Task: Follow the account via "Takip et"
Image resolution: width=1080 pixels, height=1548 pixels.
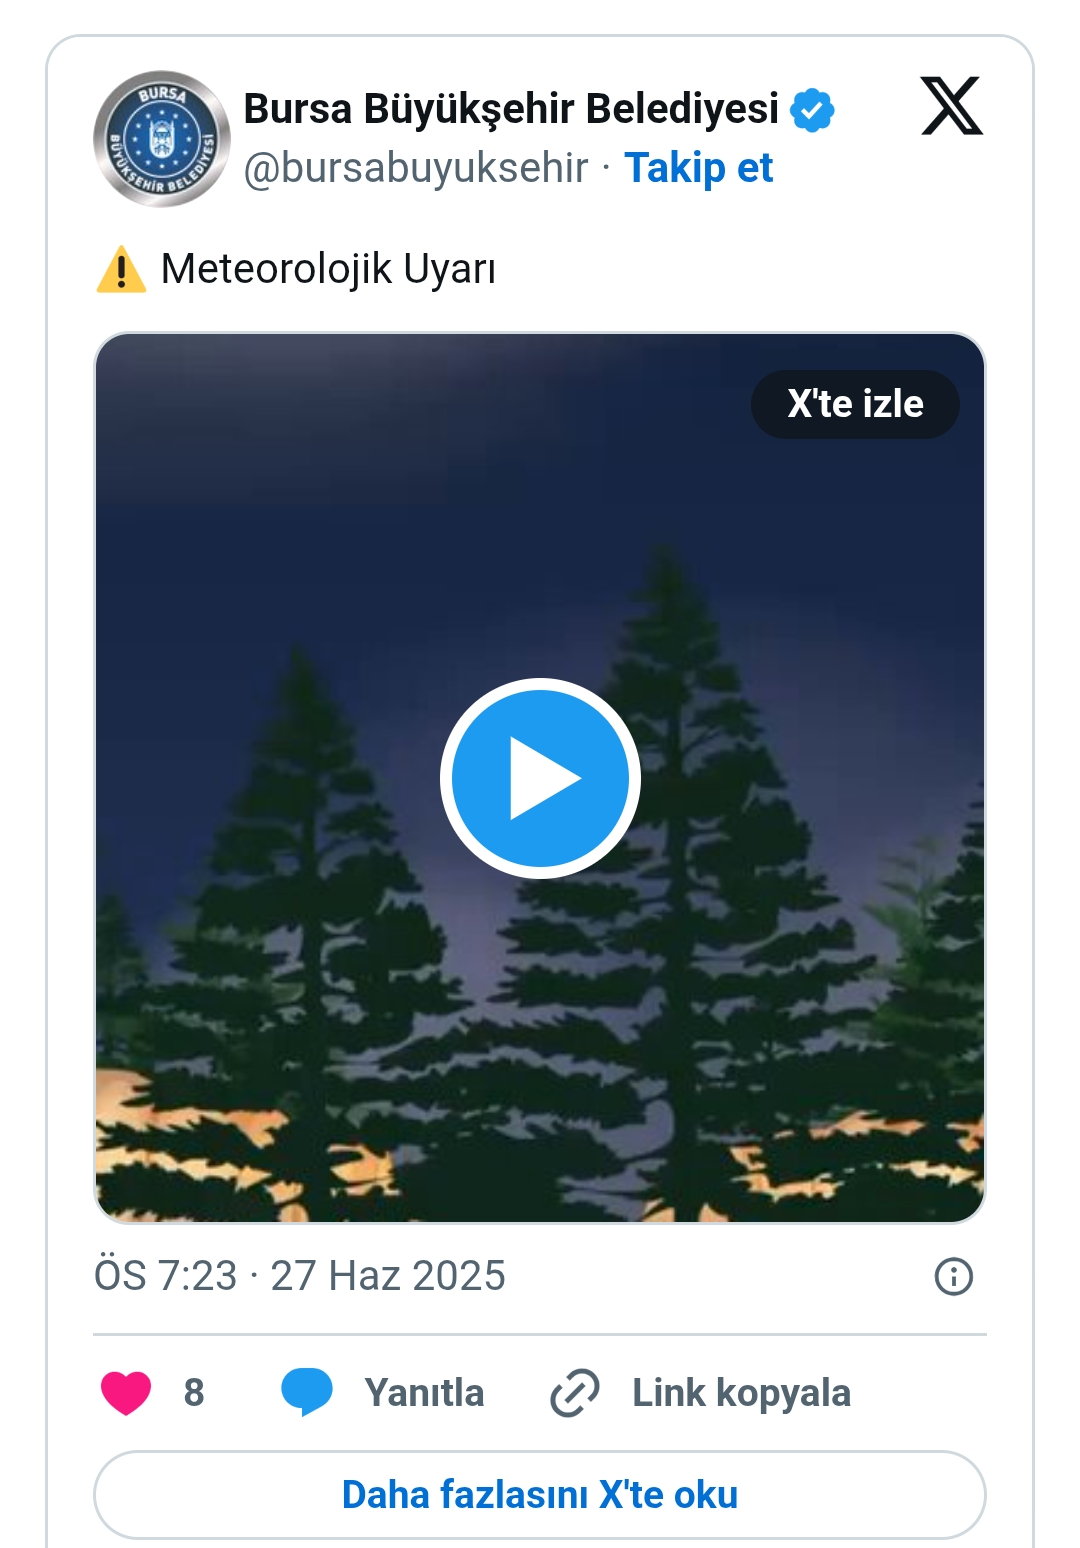Action: pyautogui.click(x=698, y=168)
